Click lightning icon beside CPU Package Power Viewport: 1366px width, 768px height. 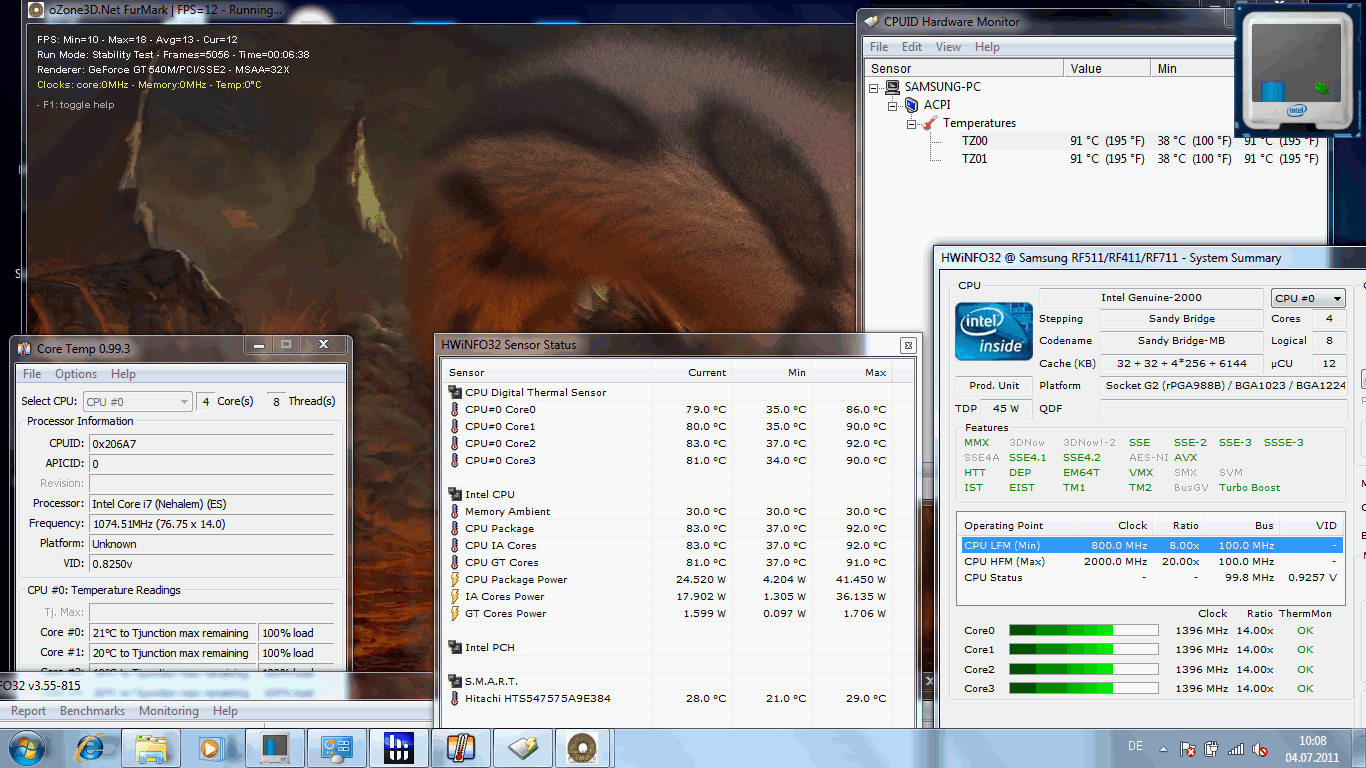click(455, 579)
